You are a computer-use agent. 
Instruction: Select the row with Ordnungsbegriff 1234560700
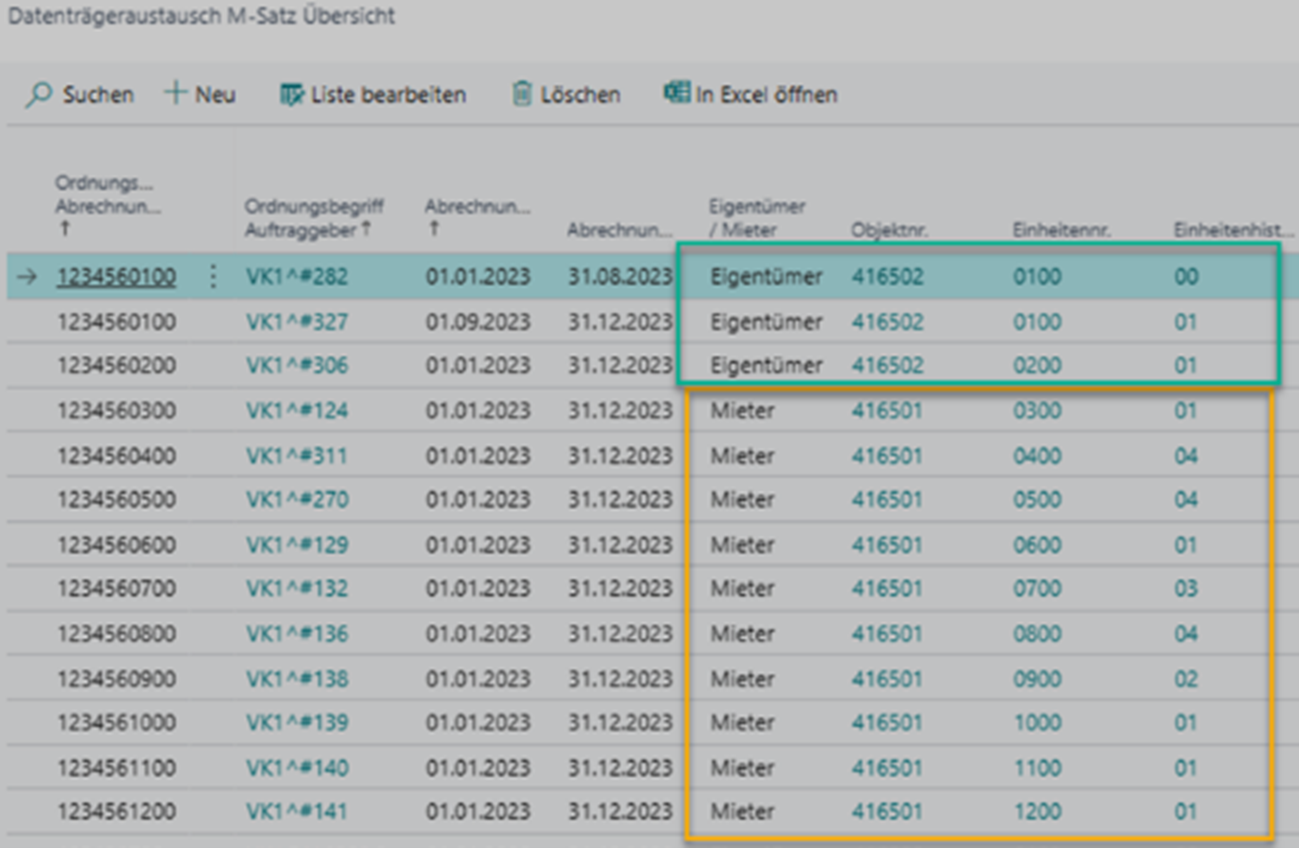point(116,589)
